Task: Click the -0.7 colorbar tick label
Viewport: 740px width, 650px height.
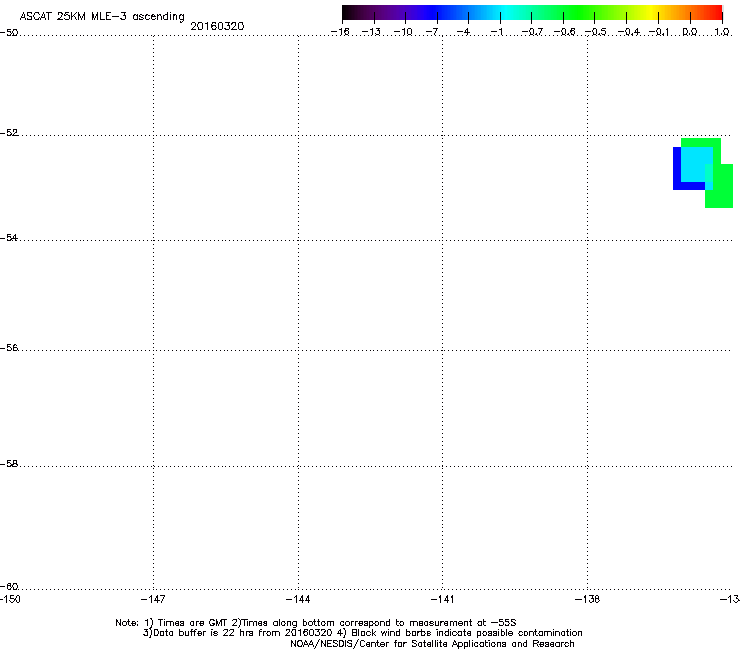Action: 532,32
